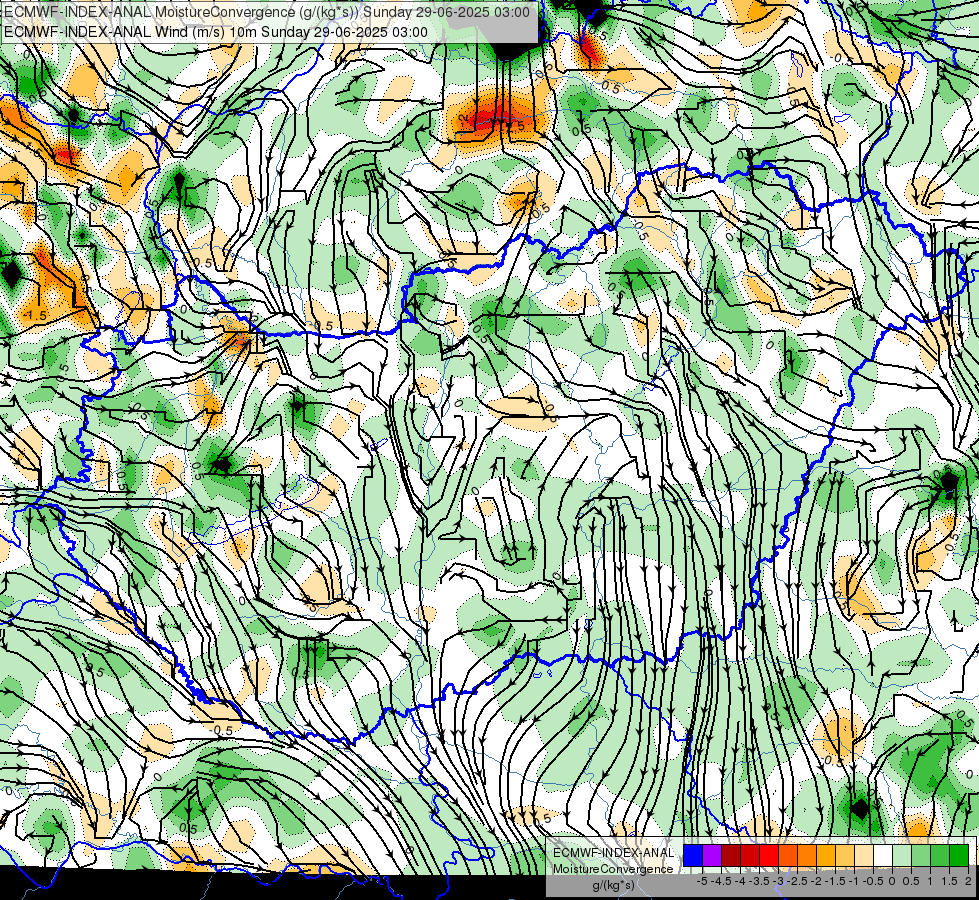Click the '-2.5' tick on the legend scale
The height and width of the screenshot is (900, 979).
797,881
